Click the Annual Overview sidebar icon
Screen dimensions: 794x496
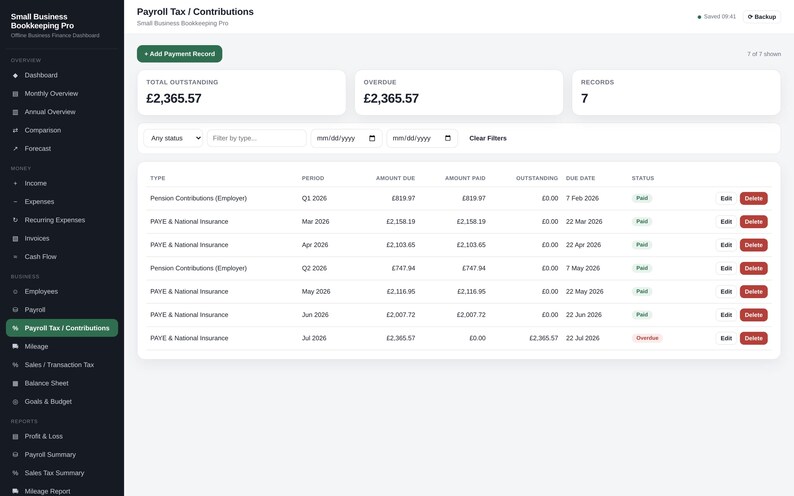coord(15,112)
